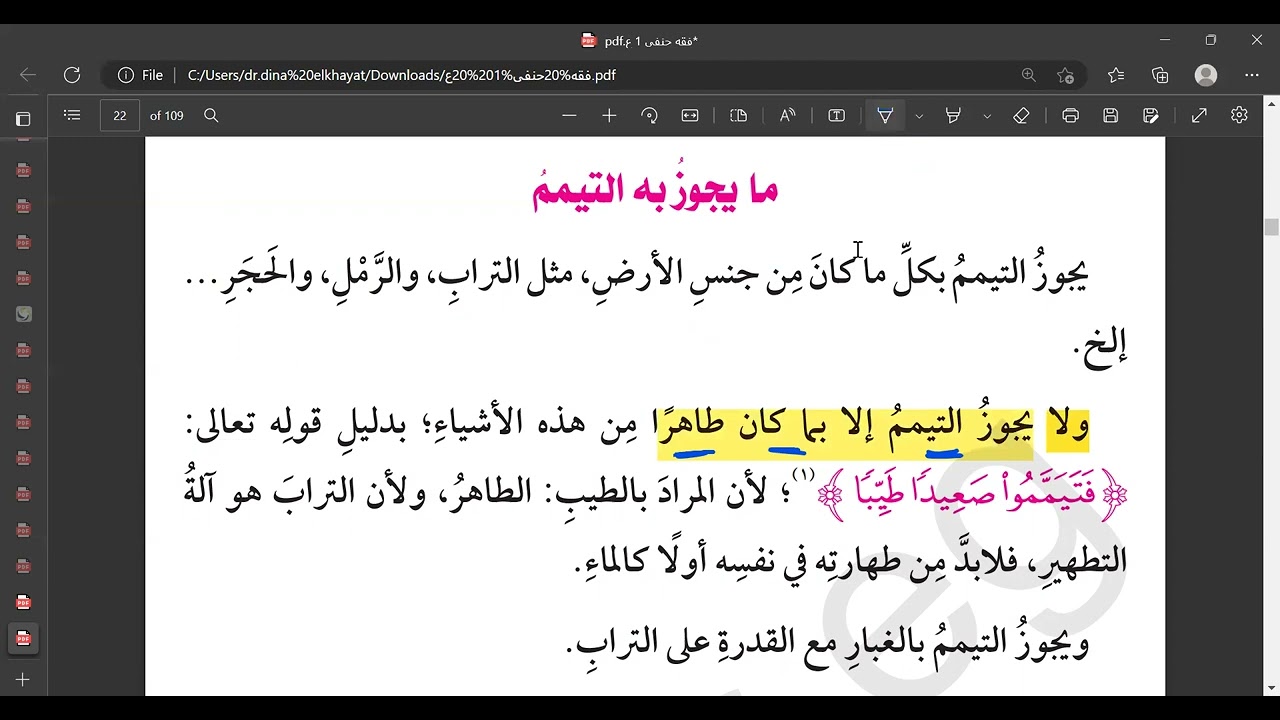Edit the page number field showing 22
1280x720 pixels.
pyautogui.click(x=120, y=116)
